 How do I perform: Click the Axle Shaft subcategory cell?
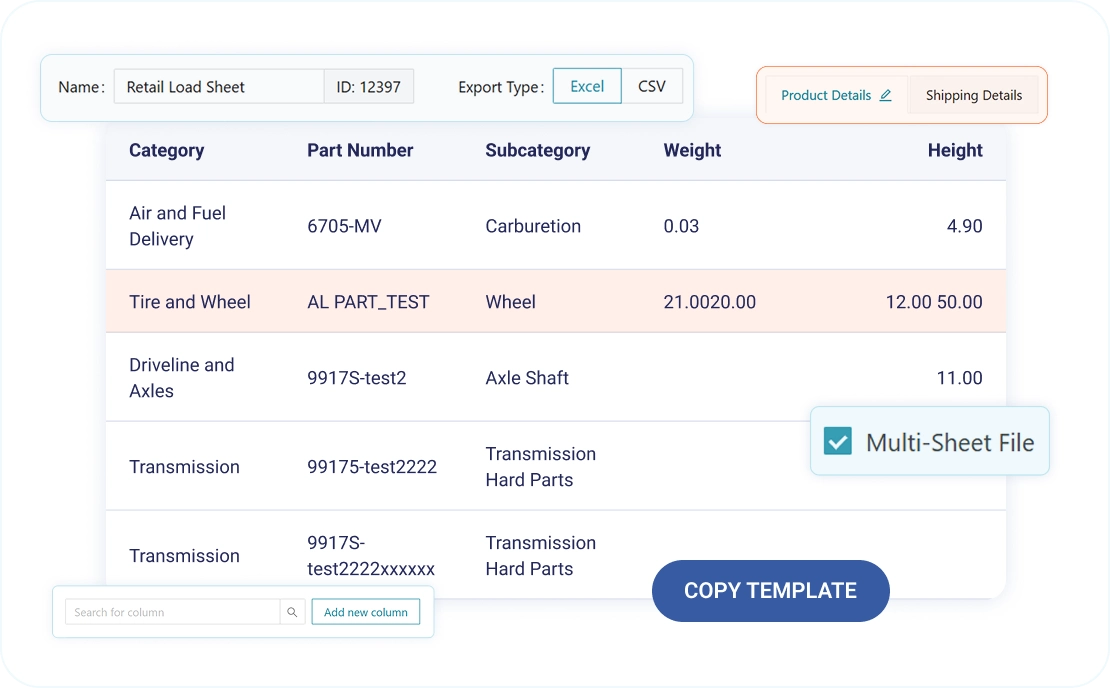click(527, 378)
